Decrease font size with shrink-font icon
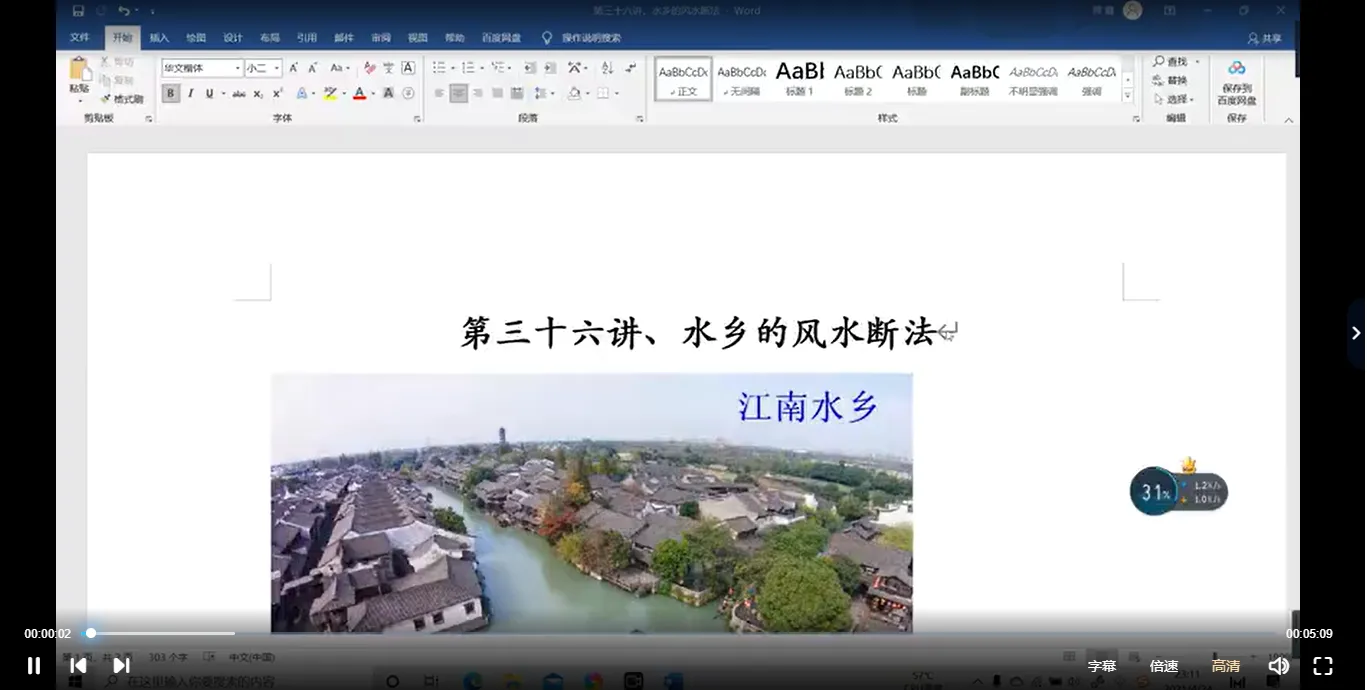 (x=312, y=68)
